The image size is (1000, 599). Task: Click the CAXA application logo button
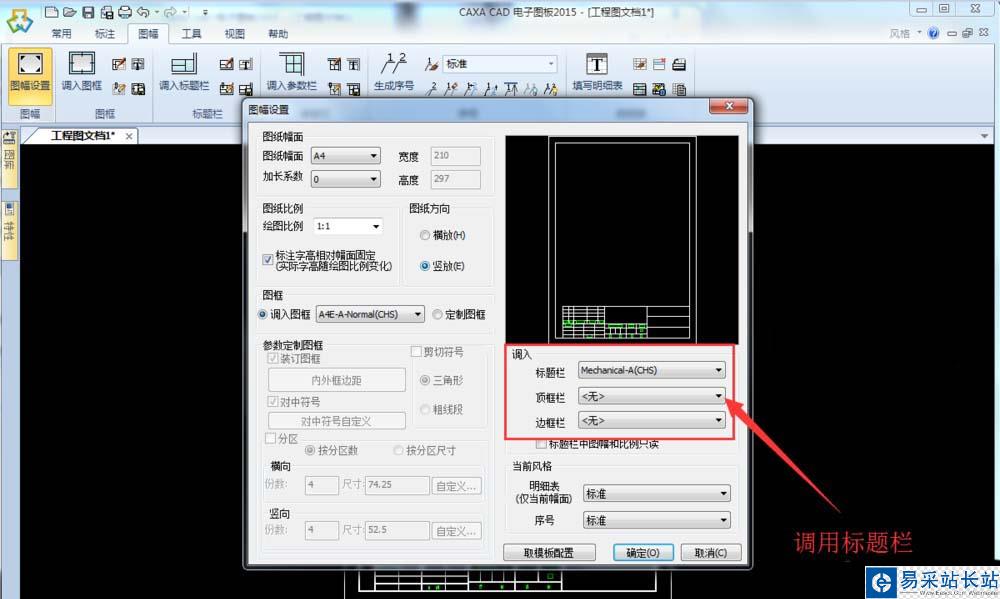(19, 21)
